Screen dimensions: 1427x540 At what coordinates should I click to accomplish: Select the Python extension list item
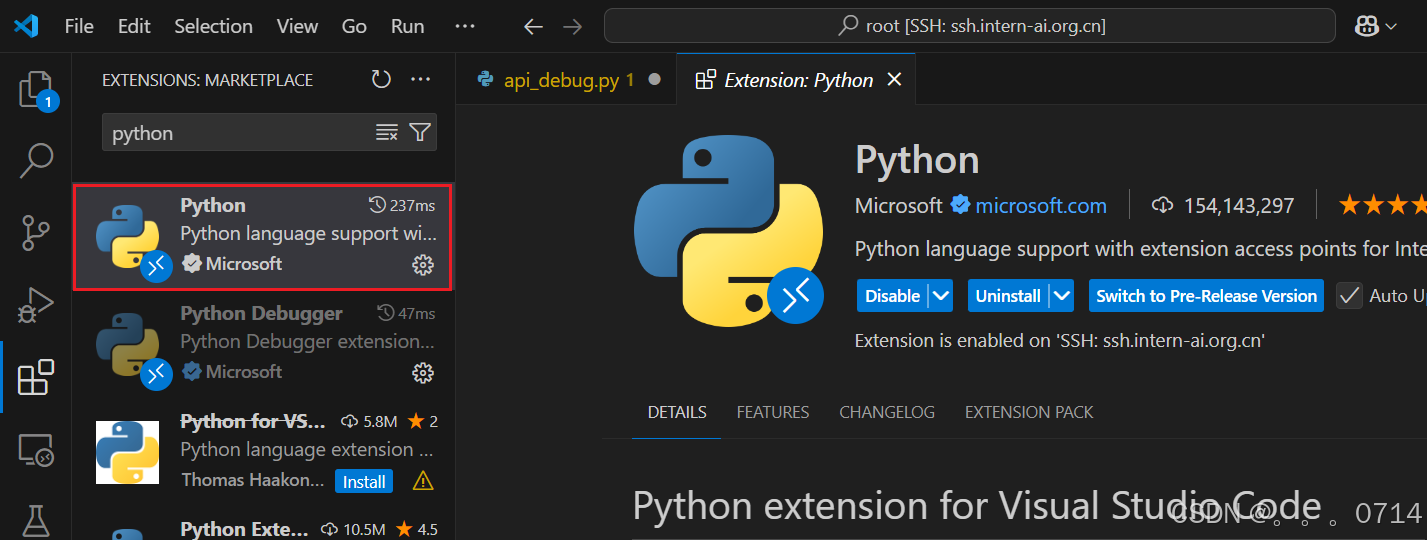pyautogui.click(x=263, y=237)
